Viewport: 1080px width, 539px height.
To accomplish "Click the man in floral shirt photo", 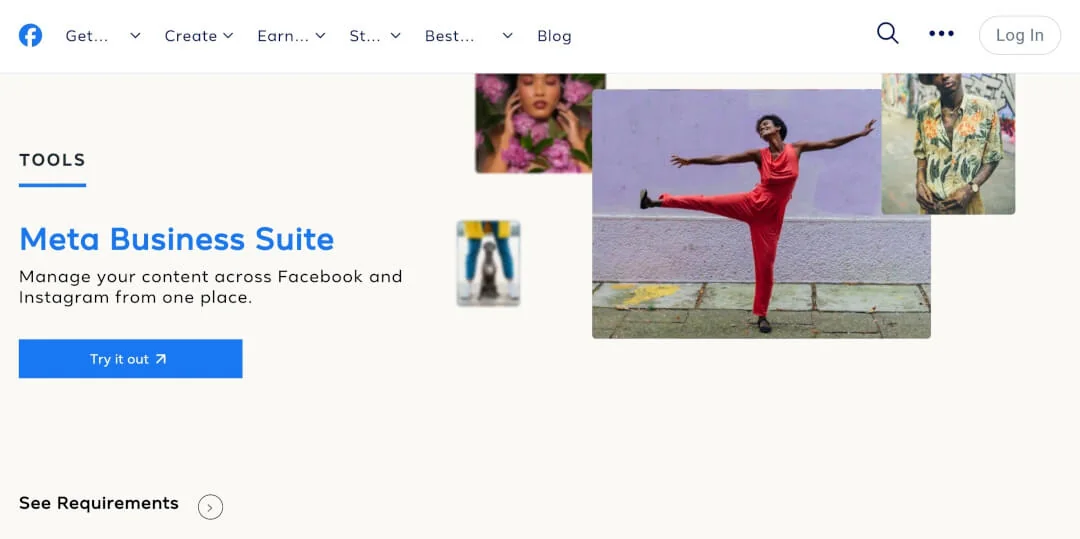I will [948, 144].
